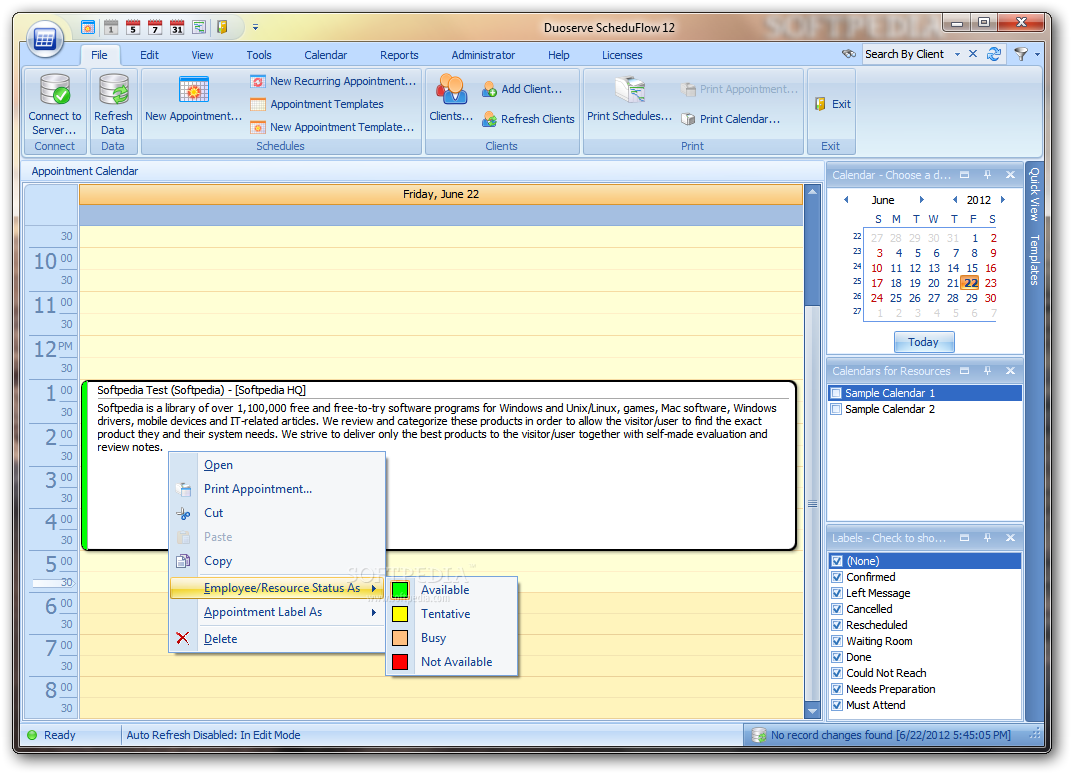Click Add Client in ribbon
This screenshot has width=1072, height=774.
point(522,89)
